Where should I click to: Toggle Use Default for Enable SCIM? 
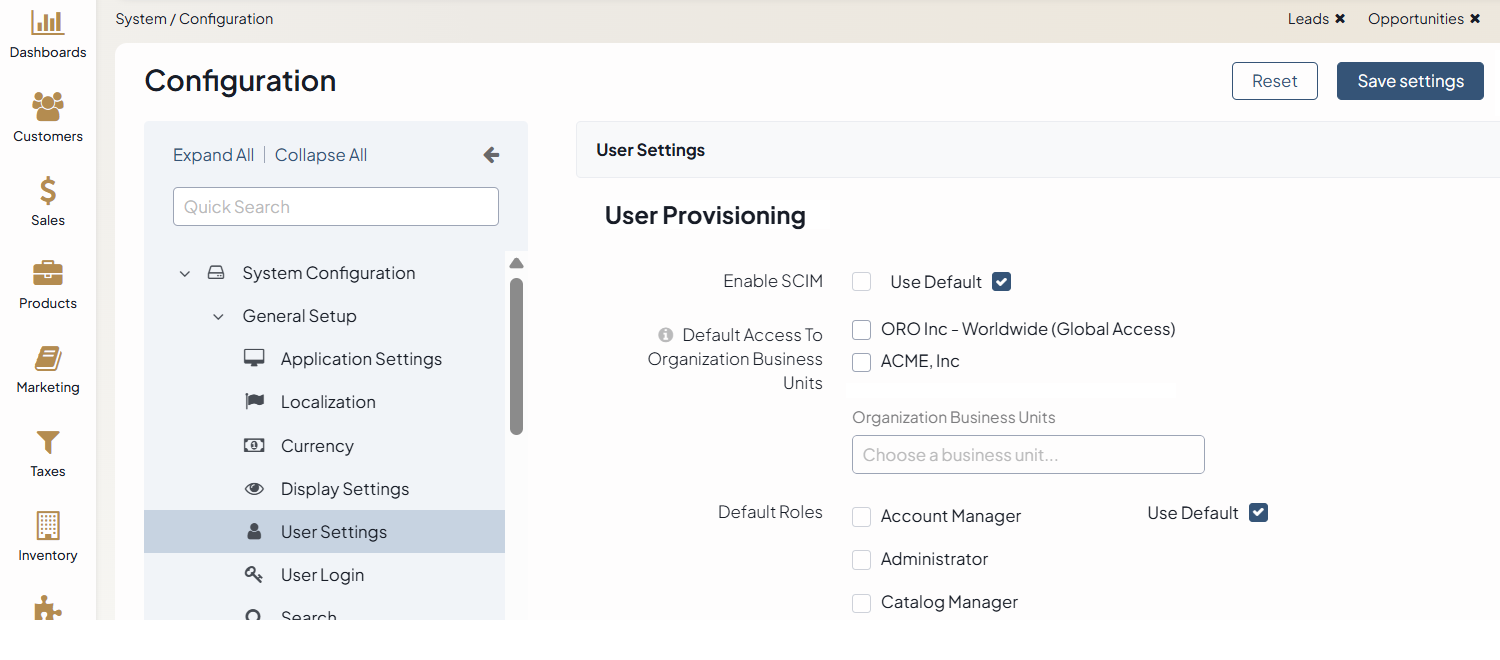[1001, 282]
